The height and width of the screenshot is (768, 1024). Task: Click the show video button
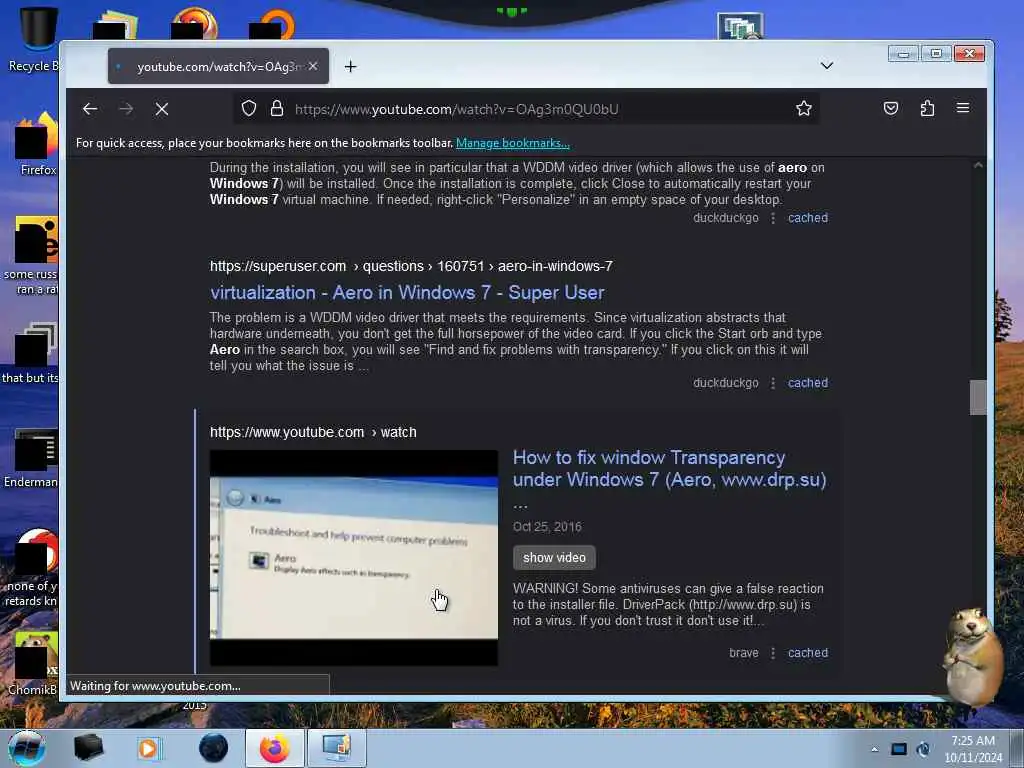[554, 558]
